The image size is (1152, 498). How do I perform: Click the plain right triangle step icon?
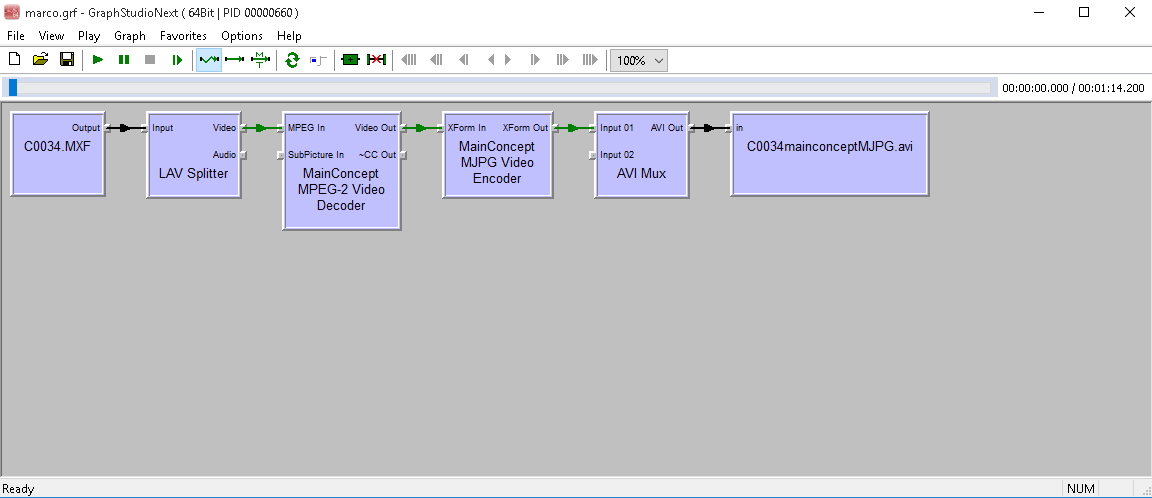coord(508,60)
